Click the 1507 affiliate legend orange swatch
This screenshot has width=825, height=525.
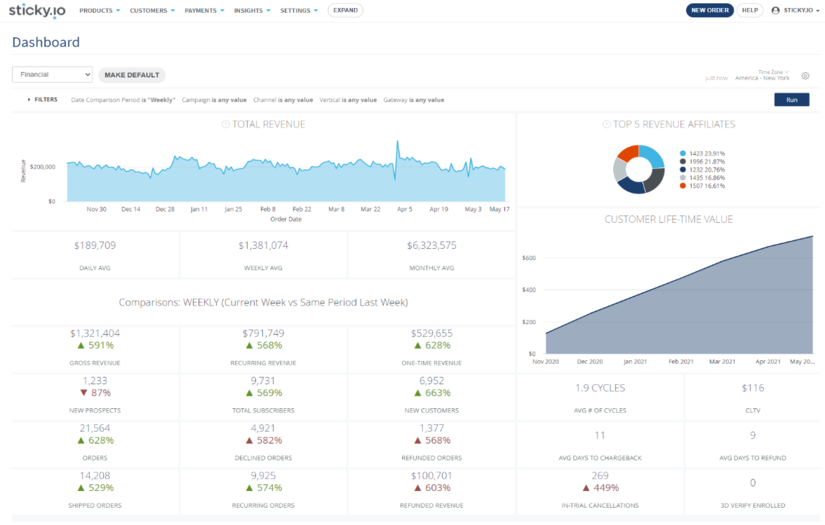click(x=682, y=186)
